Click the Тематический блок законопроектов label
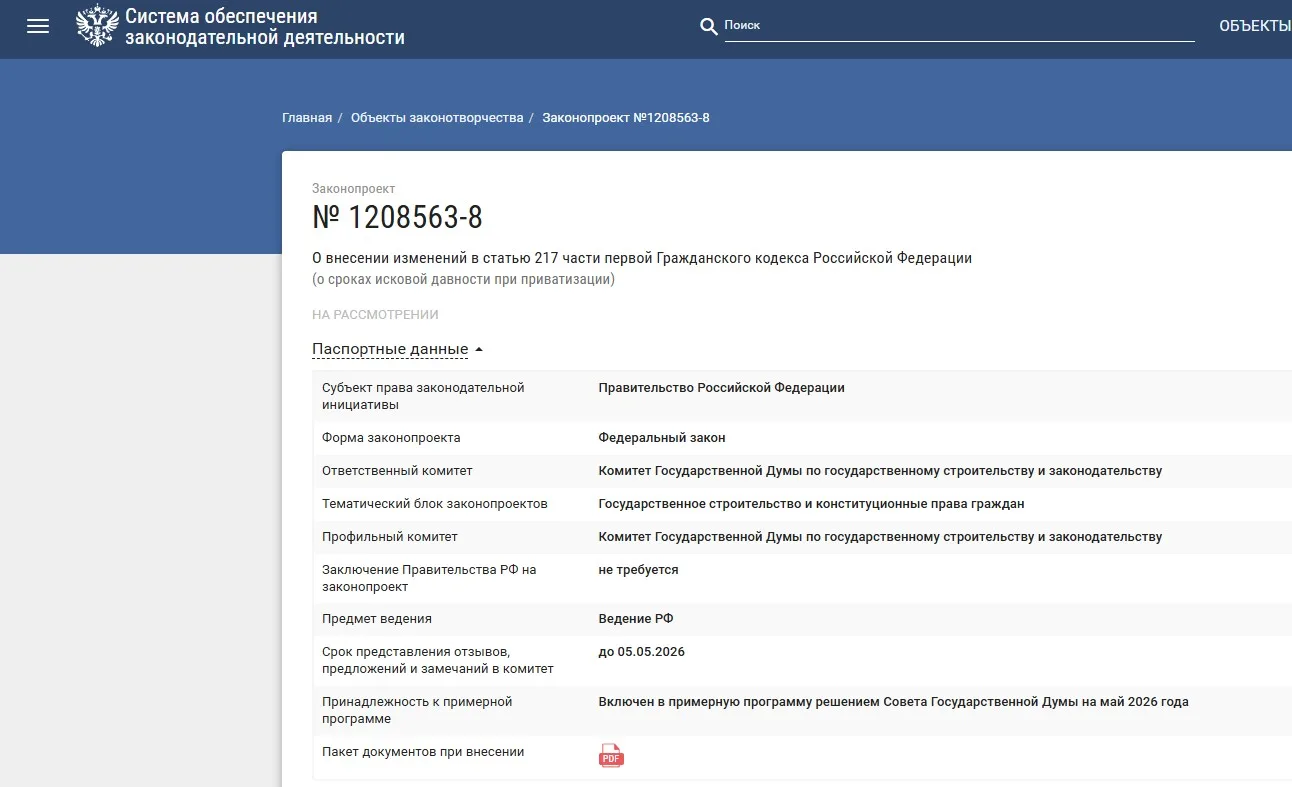 point(435,504)
